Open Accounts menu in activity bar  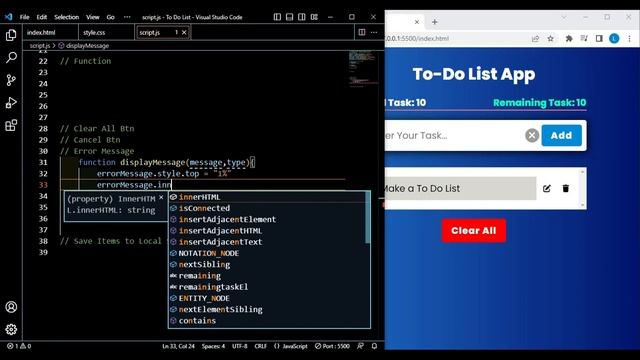[11, 307]
